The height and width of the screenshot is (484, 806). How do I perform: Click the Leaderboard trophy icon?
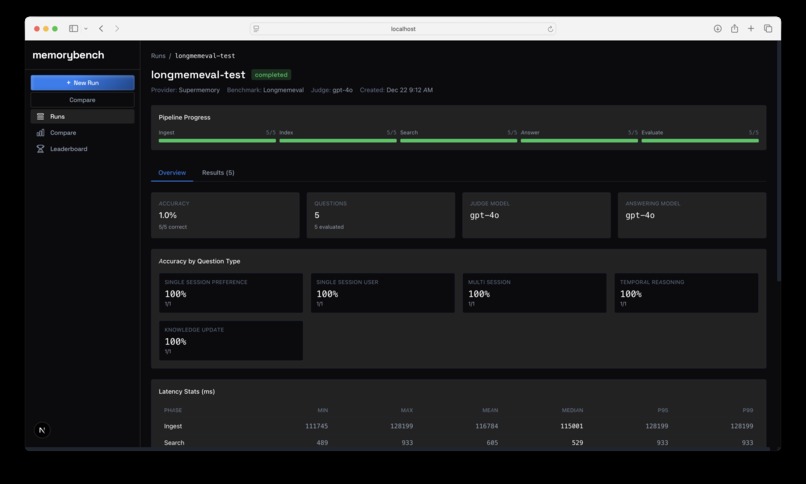click(x=41, y=149)
